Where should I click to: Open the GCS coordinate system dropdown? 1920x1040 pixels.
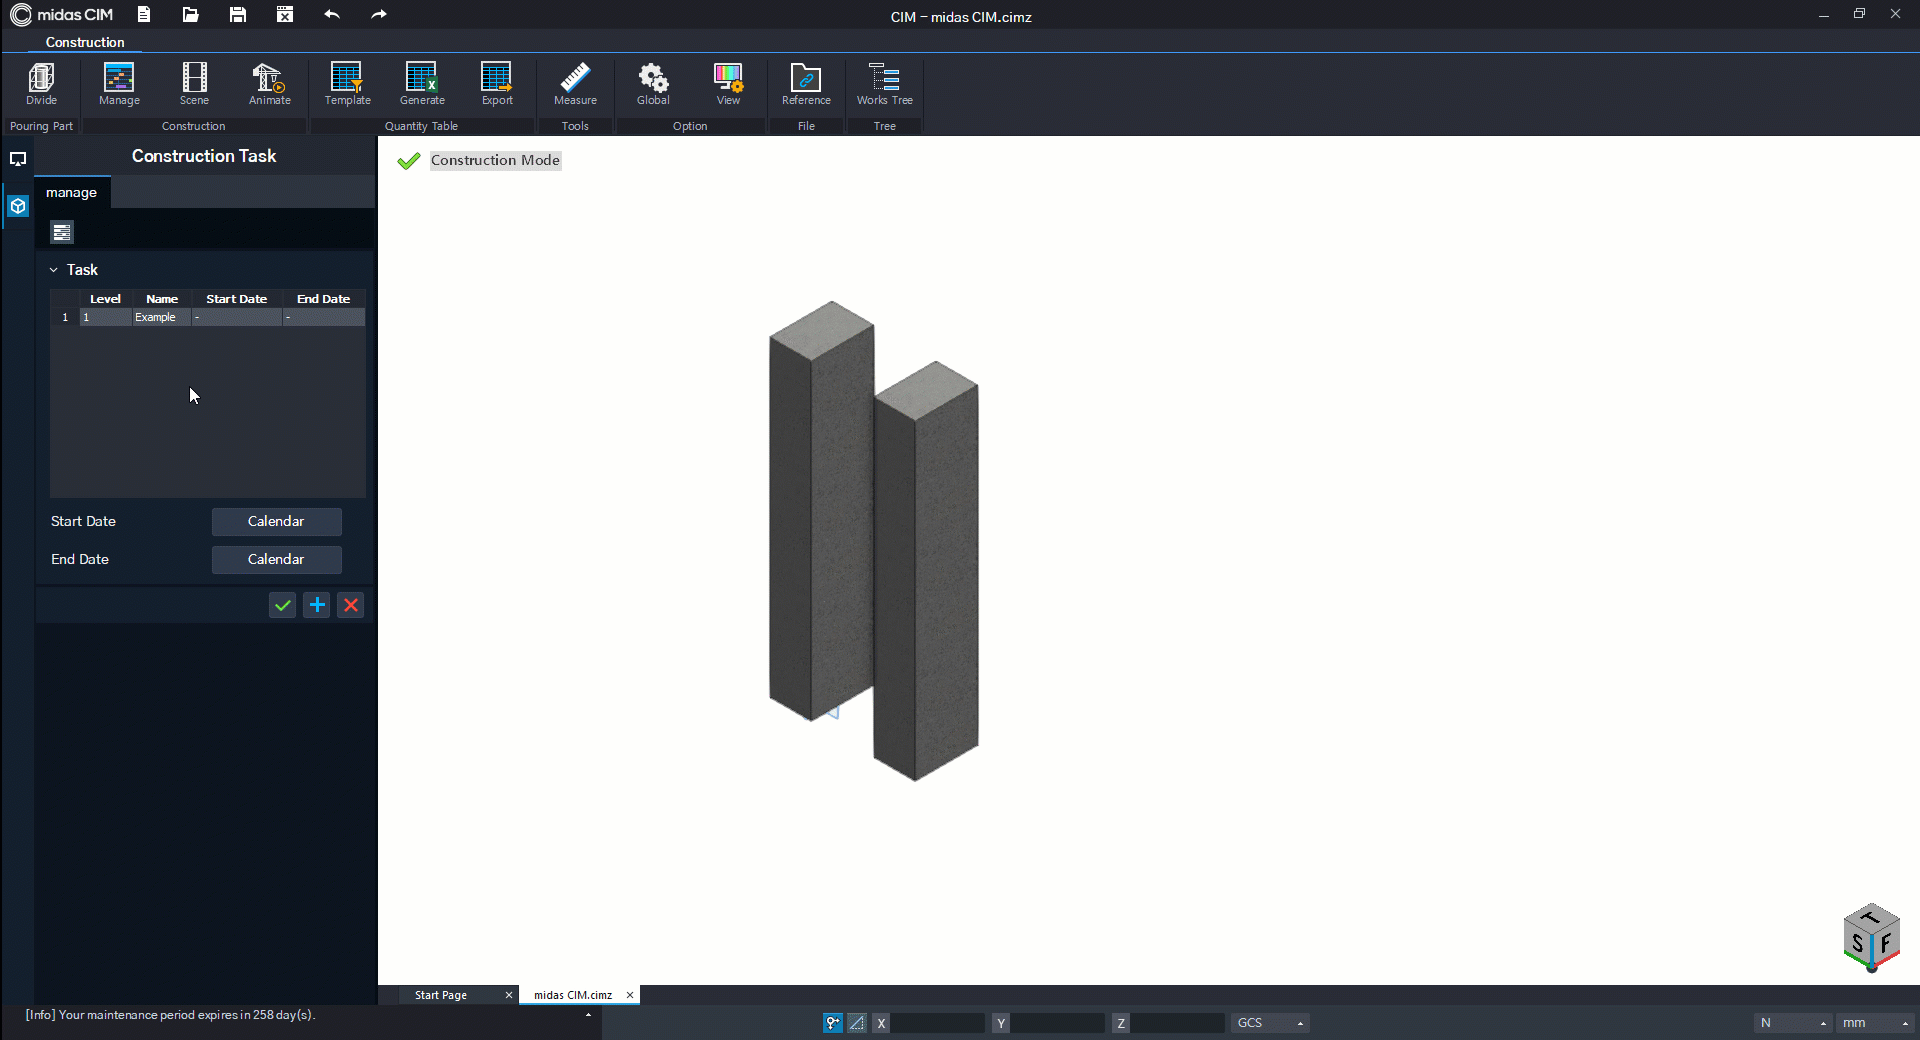(1270, 1023)
